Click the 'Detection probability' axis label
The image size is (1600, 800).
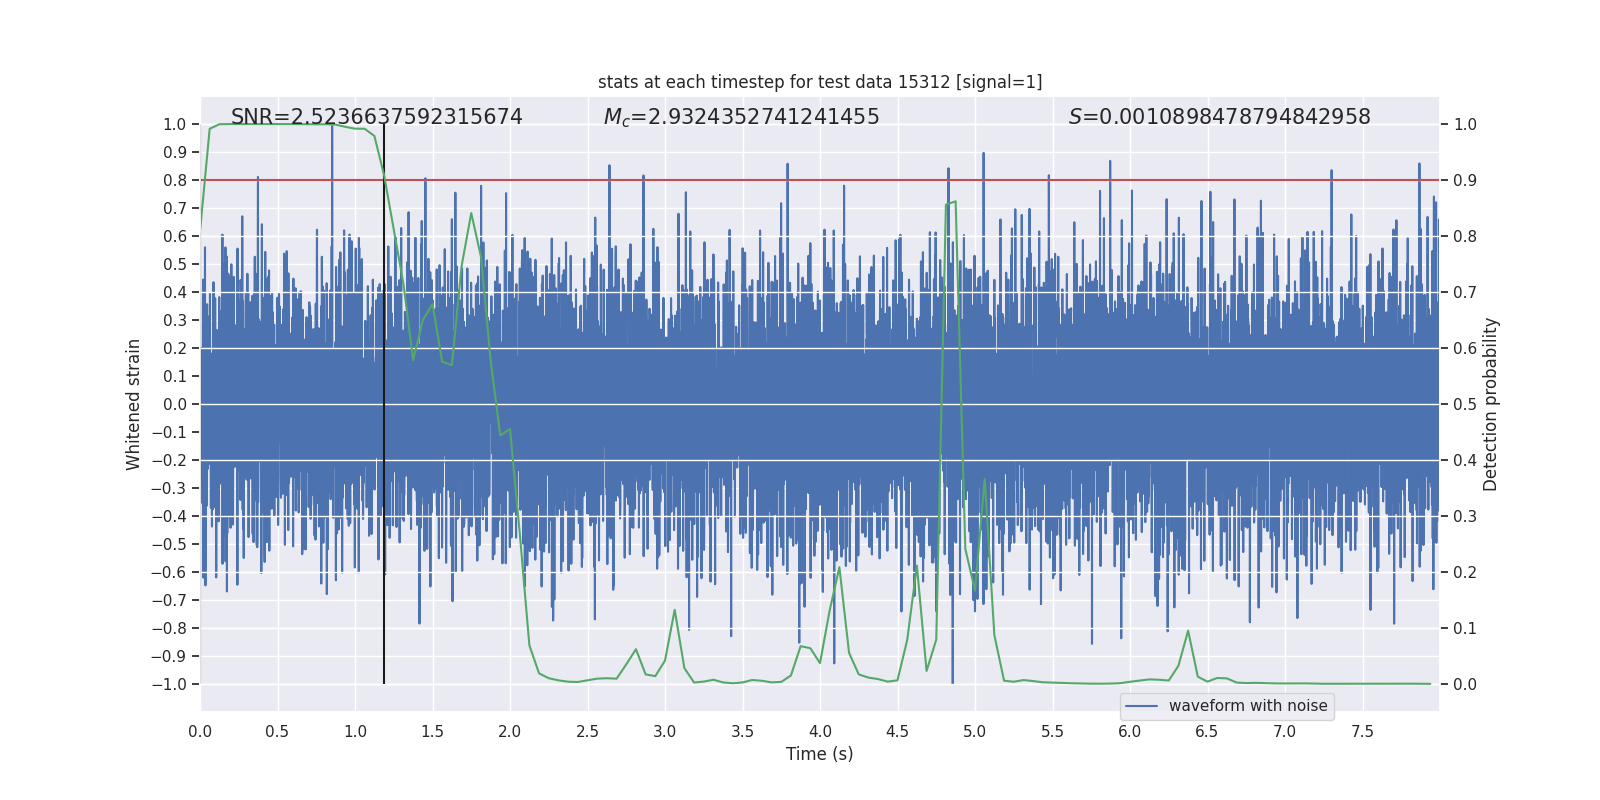1491,404
